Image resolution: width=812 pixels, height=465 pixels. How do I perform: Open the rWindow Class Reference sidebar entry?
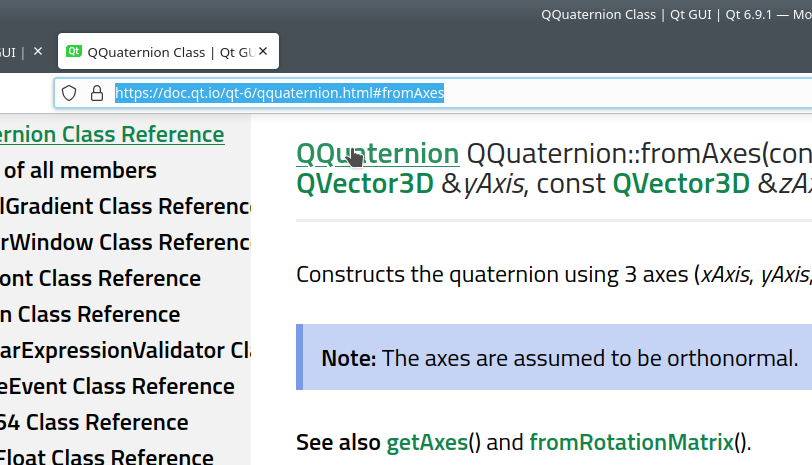coord(125,242)
